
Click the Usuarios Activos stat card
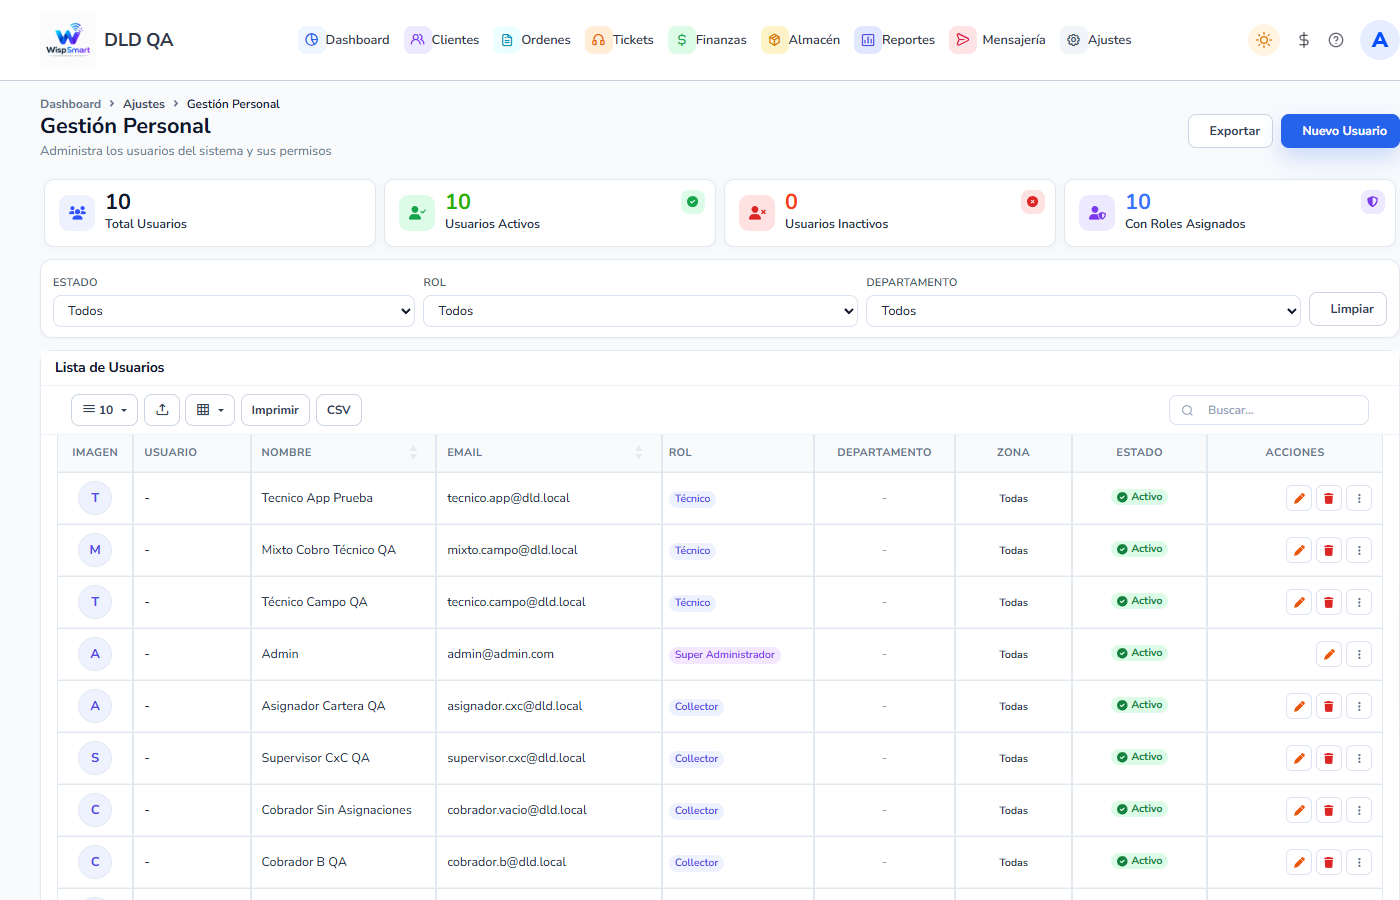(550, 213)
